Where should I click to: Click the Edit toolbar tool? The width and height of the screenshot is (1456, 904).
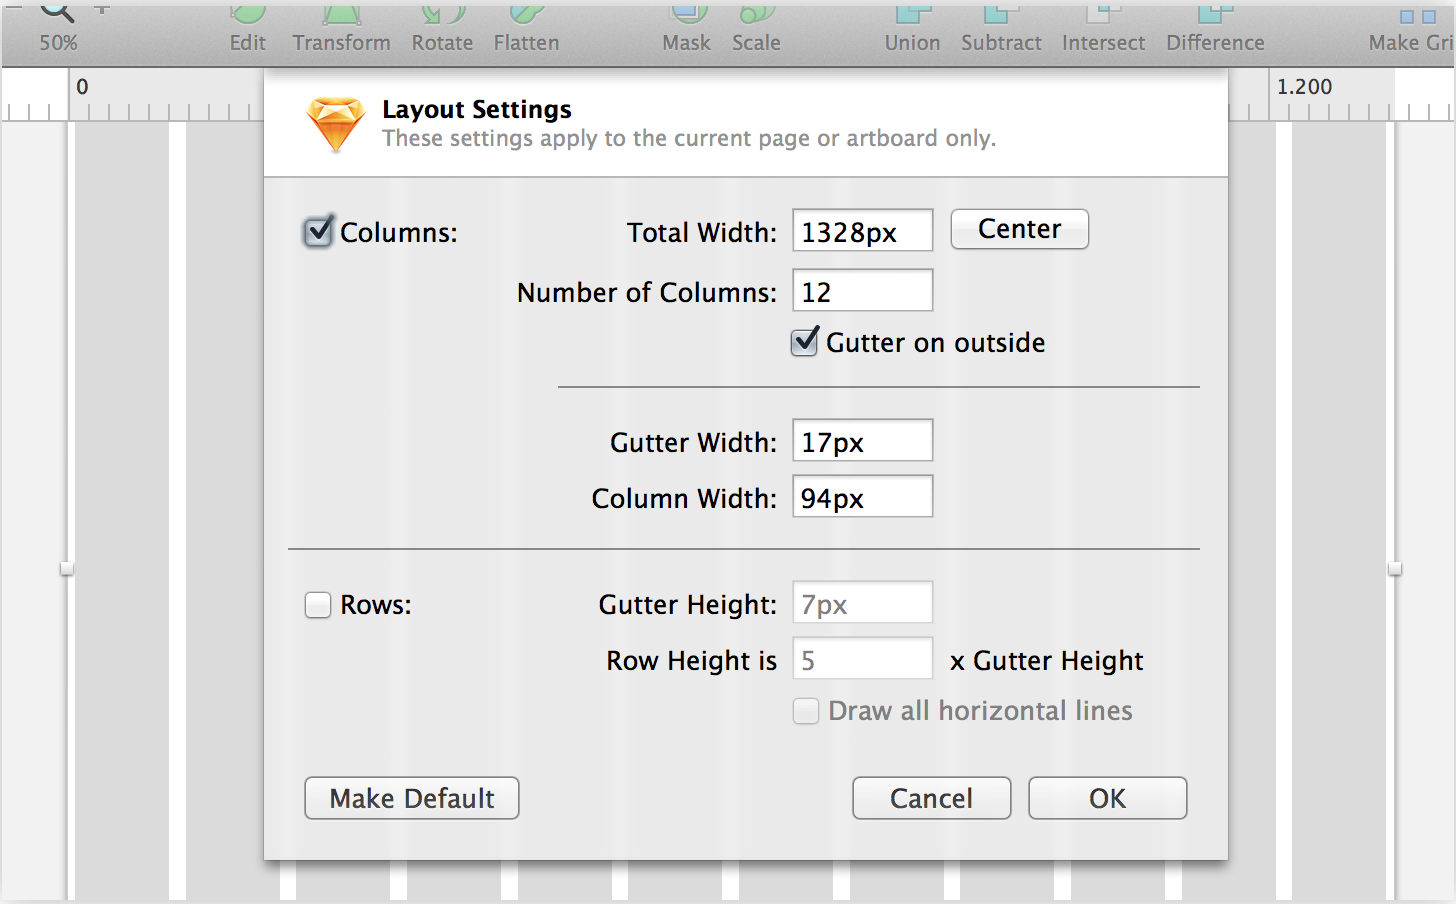click(247, 28)
